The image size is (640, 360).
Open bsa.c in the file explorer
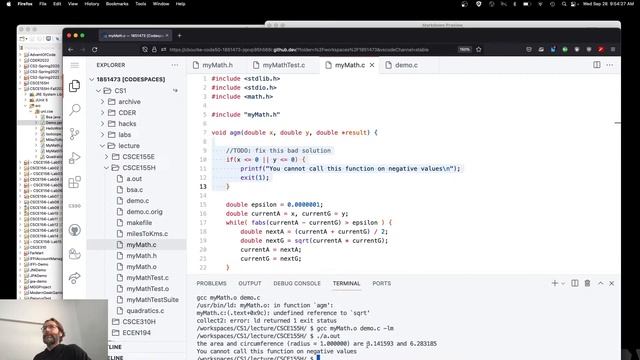[135, 190]
